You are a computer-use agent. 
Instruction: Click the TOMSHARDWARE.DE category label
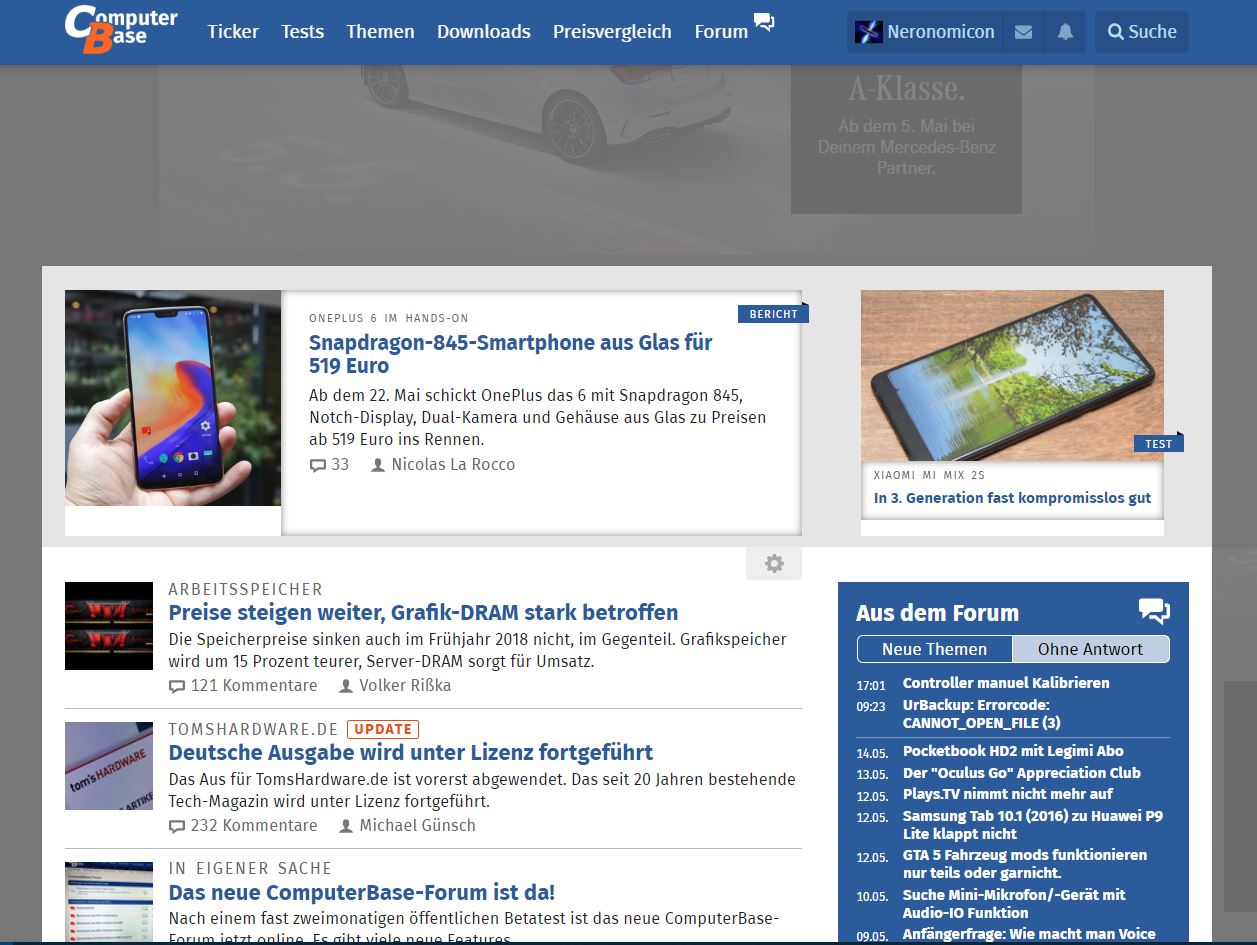[254, 730]
